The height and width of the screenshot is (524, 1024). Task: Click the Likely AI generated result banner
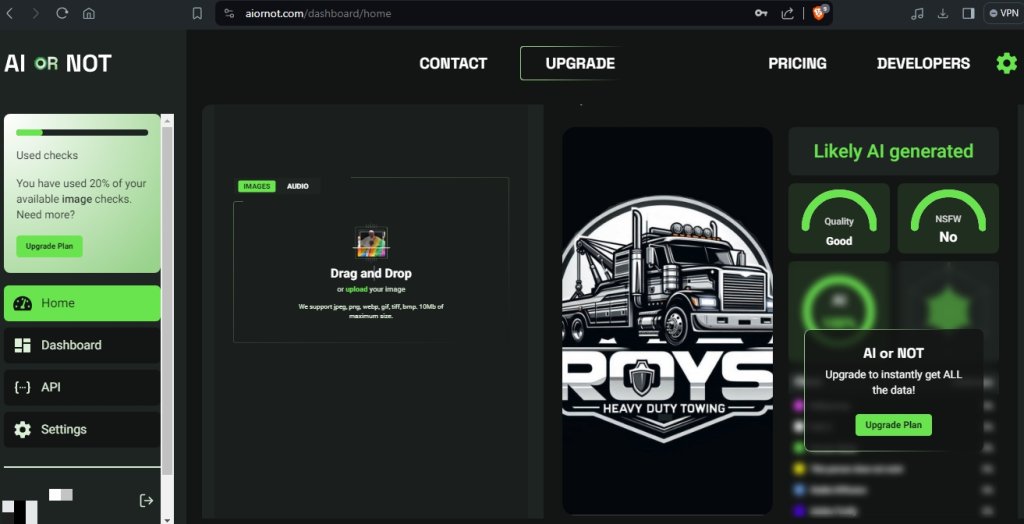(893, 152)
